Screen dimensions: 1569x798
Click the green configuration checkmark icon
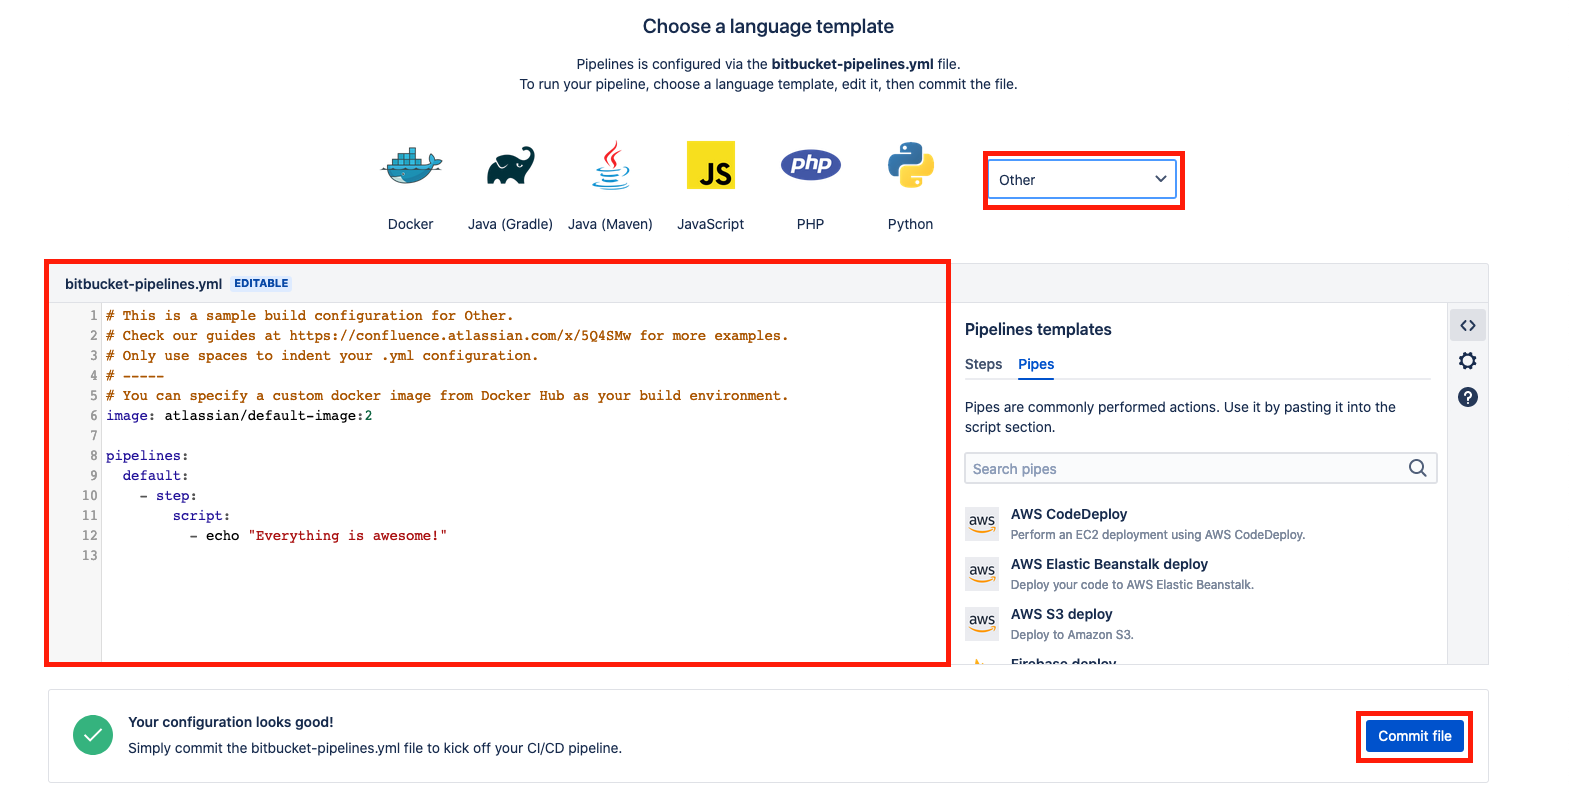point(93,735)
